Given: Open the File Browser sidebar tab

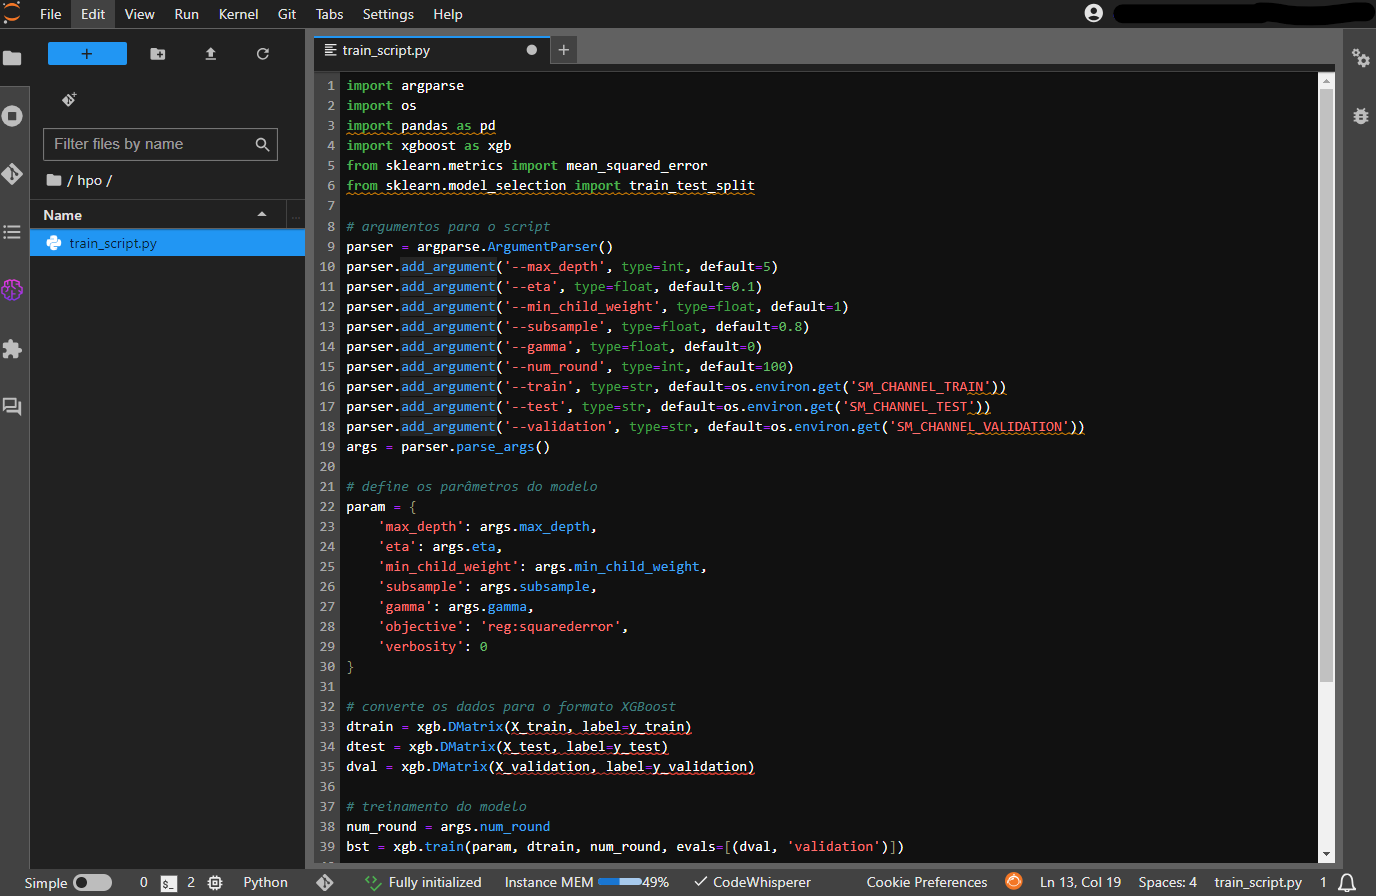Looking at the screenshot, I should click(x=12, y=58).
